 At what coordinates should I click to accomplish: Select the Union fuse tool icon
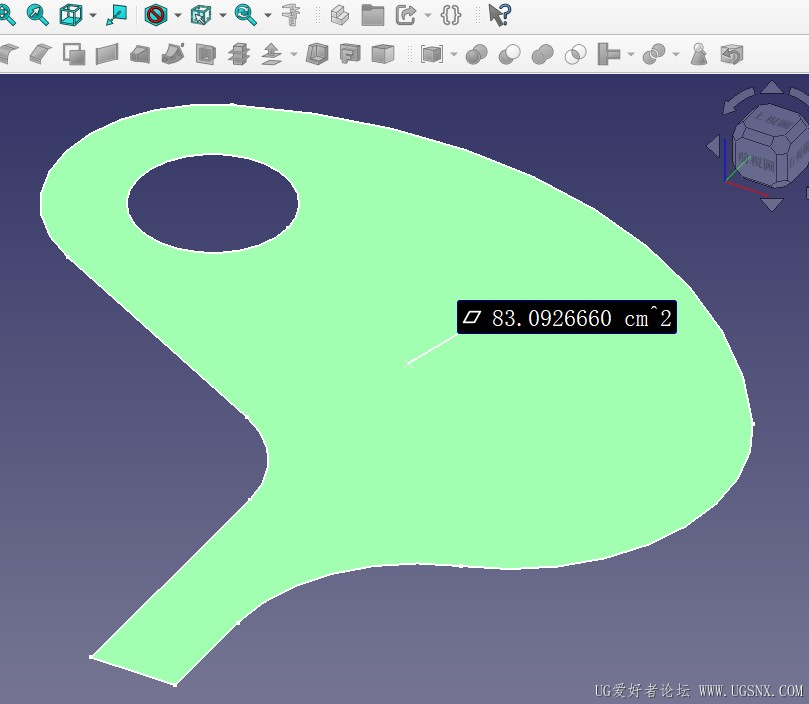click(543, 54)
